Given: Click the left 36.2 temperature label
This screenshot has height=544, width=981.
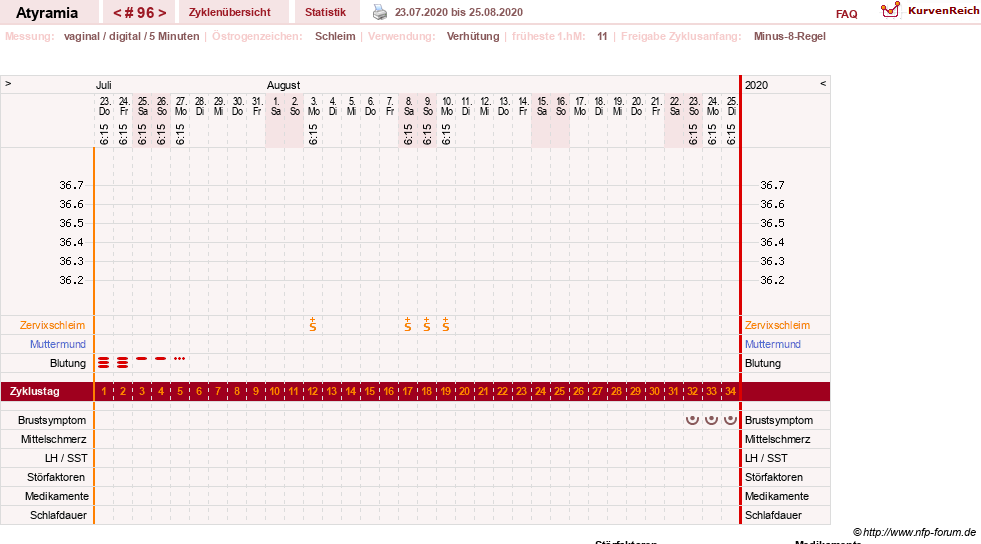Looking at the screenshot, I should [71, 280].
